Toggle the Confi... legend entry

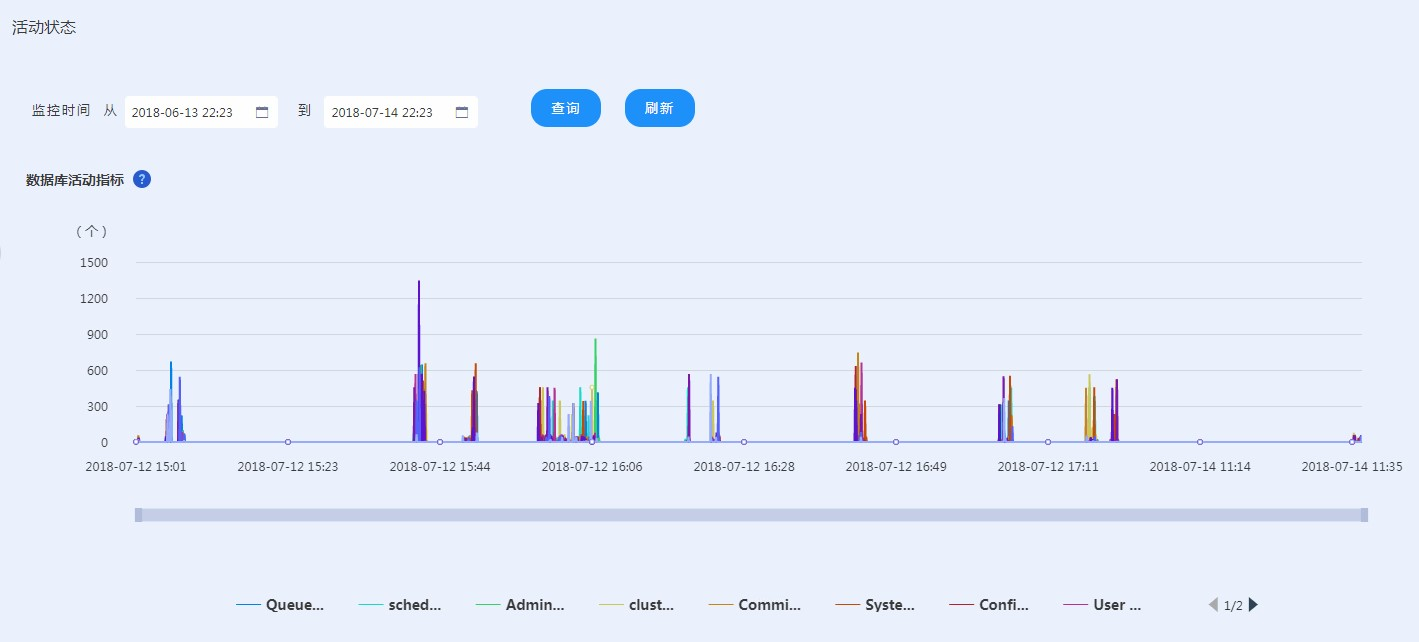click(990, 605)
